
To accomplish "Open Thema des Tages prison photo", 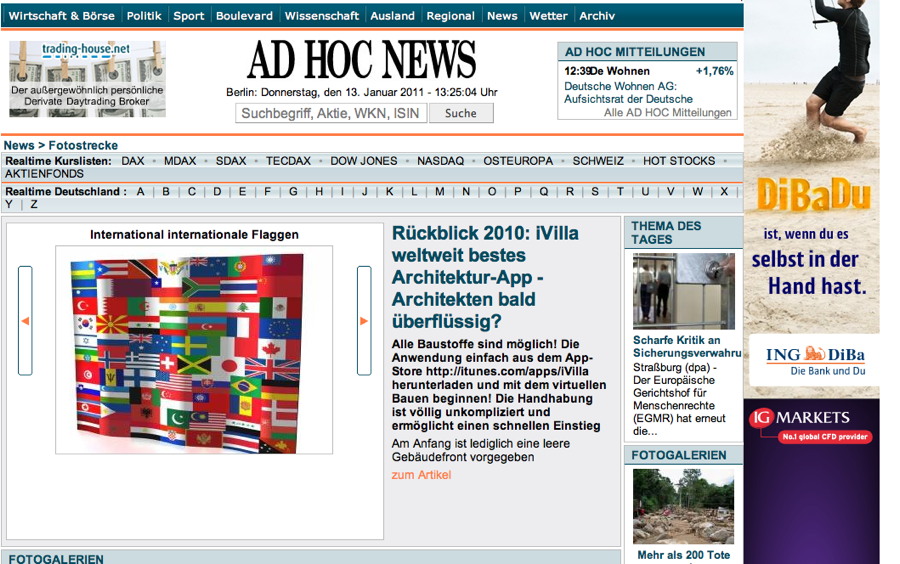I will click(x=684, y=291).
